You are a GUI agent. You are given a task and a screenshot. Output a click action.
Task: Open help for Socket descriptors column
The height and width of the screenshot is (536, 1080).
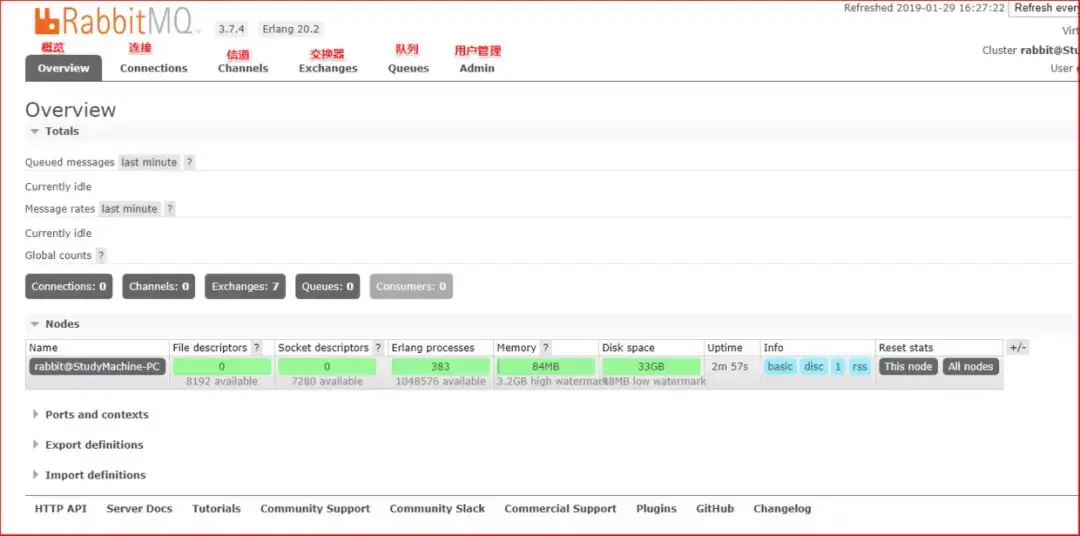[x=378, y=348]
